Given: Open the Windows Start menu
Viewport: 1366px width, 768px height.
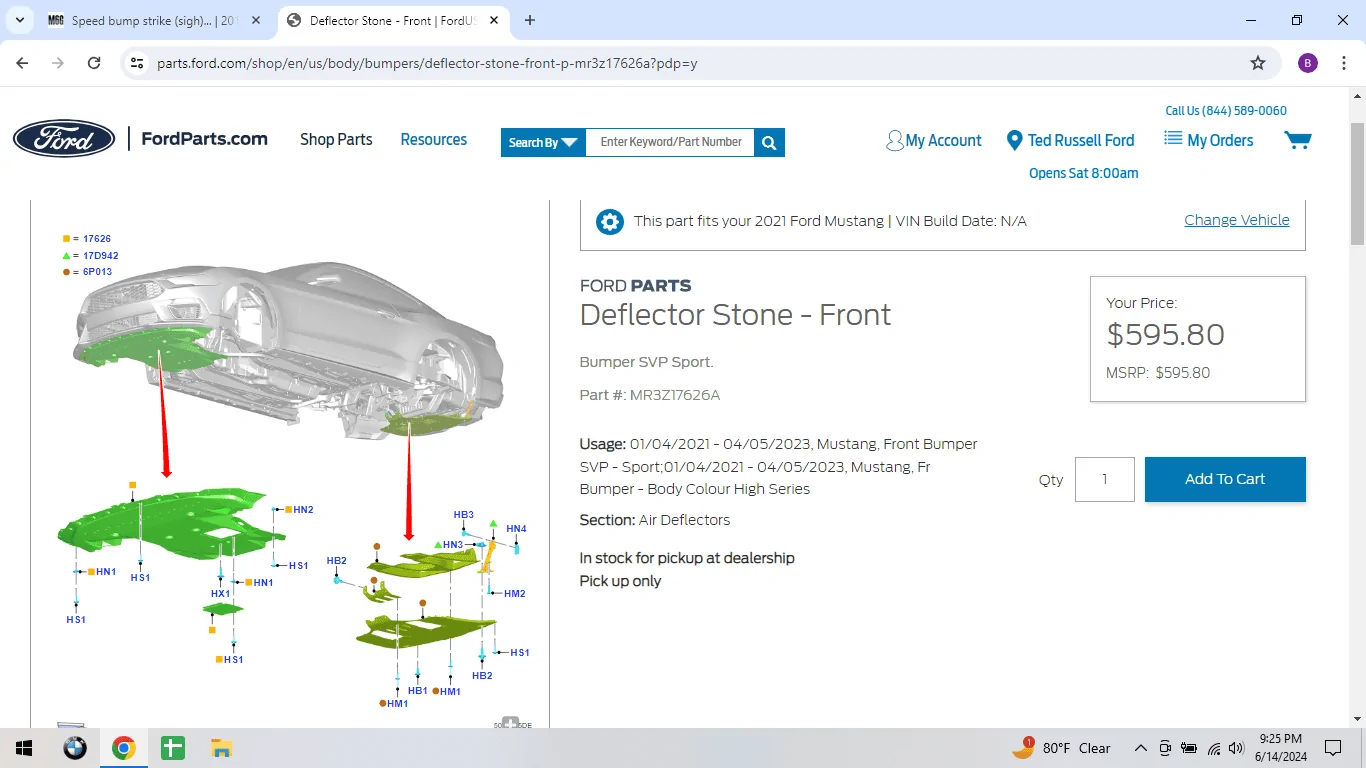Looking at the screenshot, I should pos(24,748).
